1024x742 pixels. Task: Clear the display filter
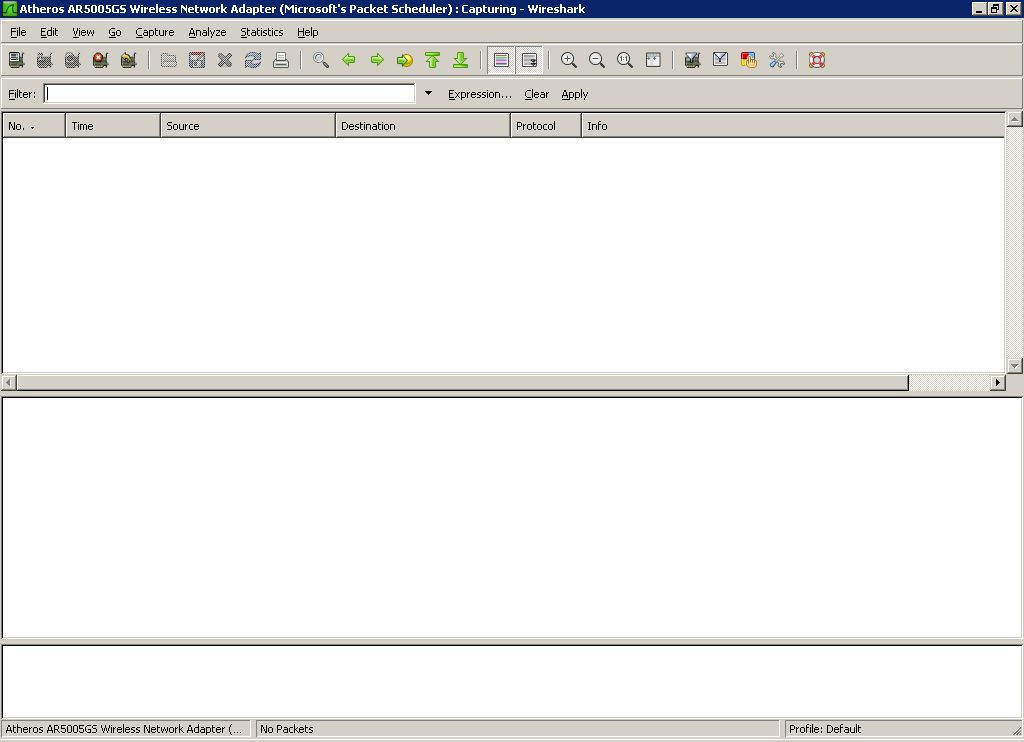(537, 94)
